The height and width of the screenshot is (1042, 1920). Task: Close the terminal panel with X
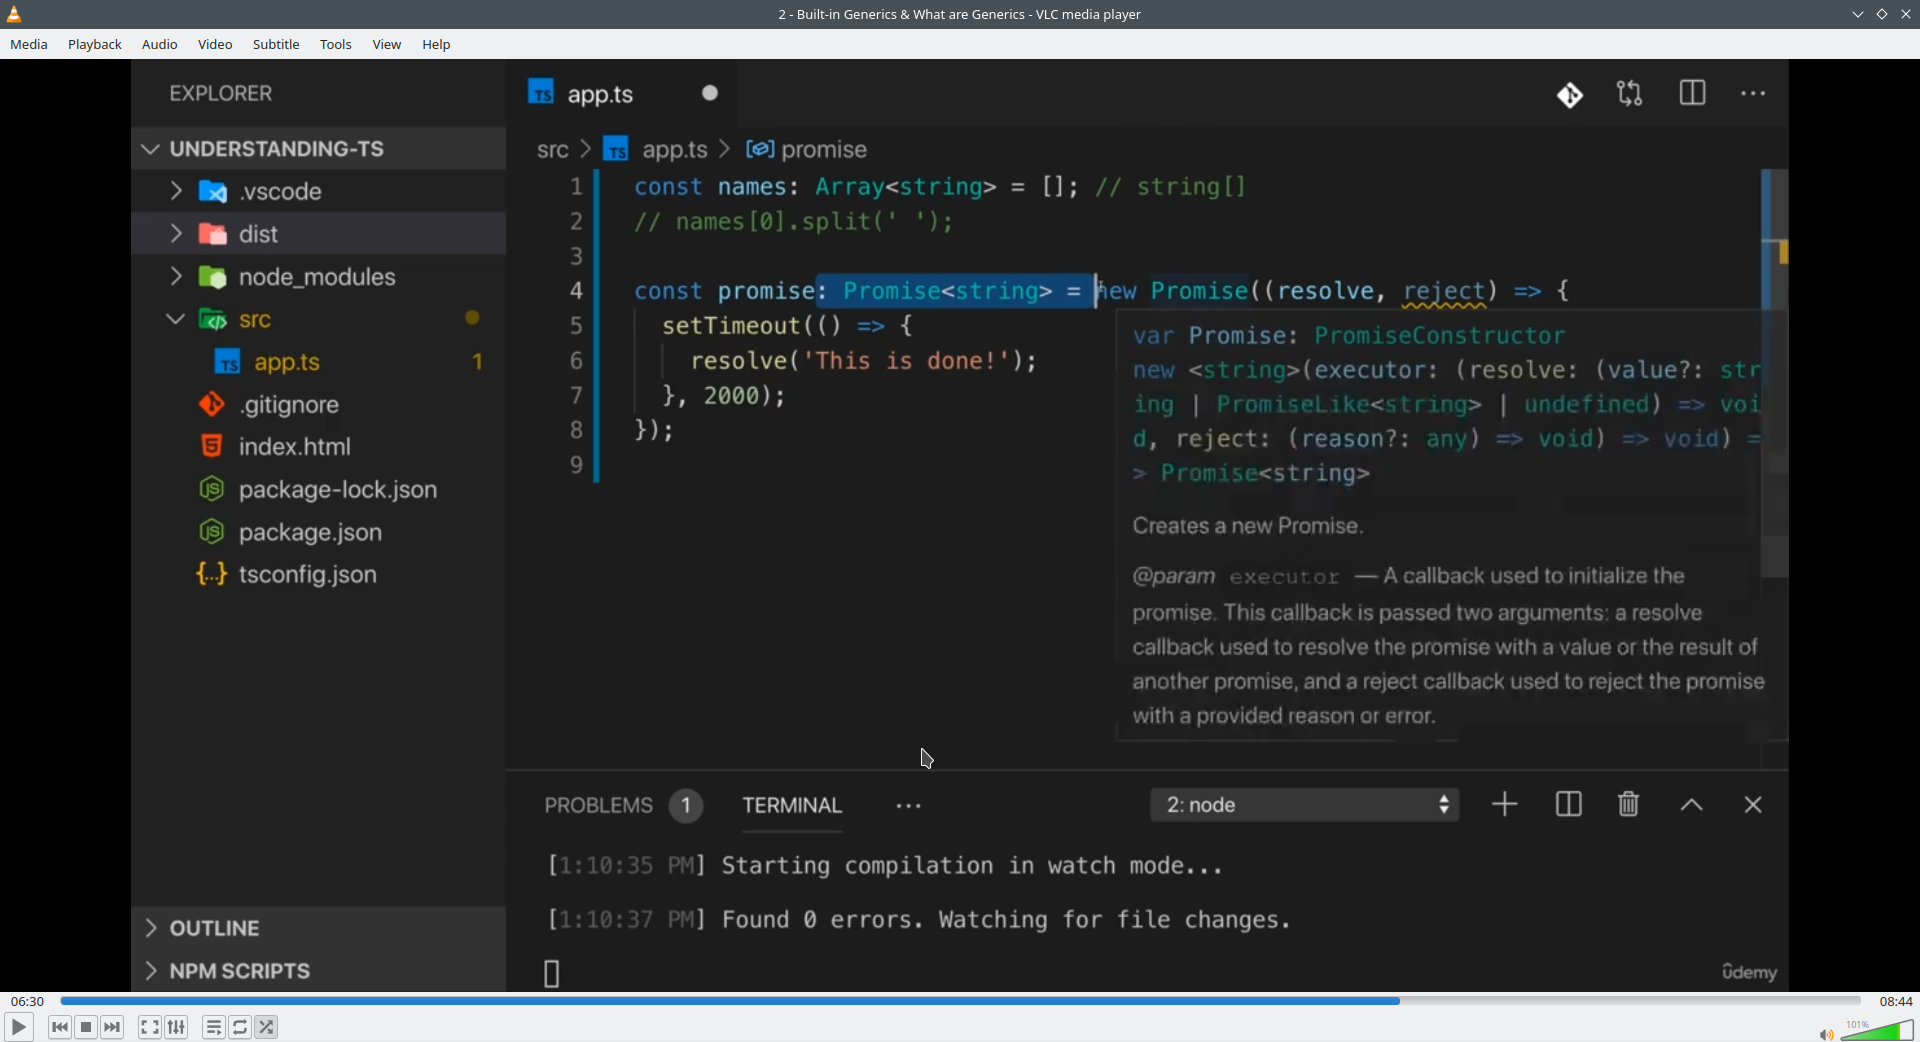click(1753, 805)
